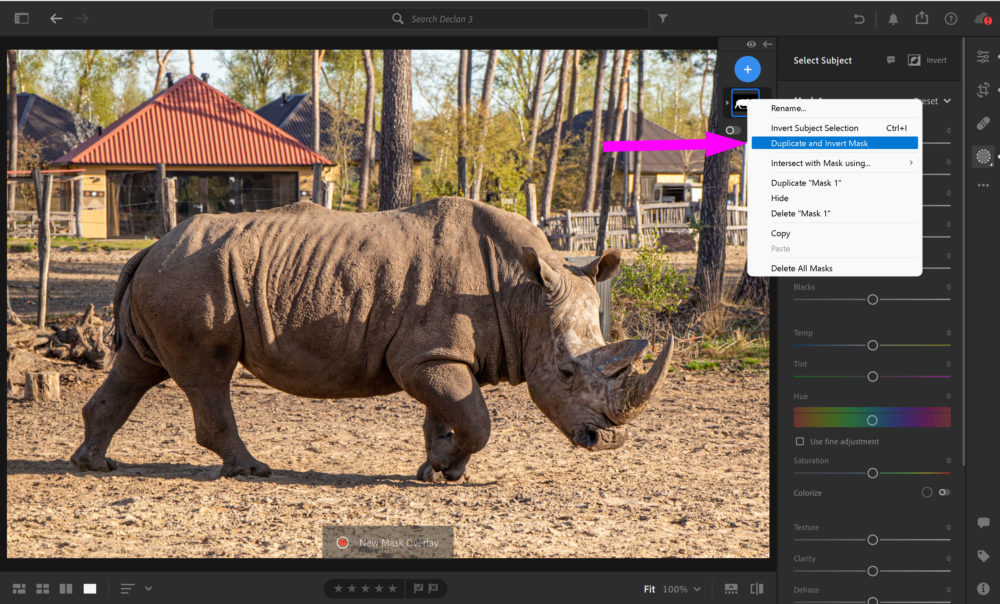Click the Texture slider handle
1000x604 pixels.
[x=872, y=540]
